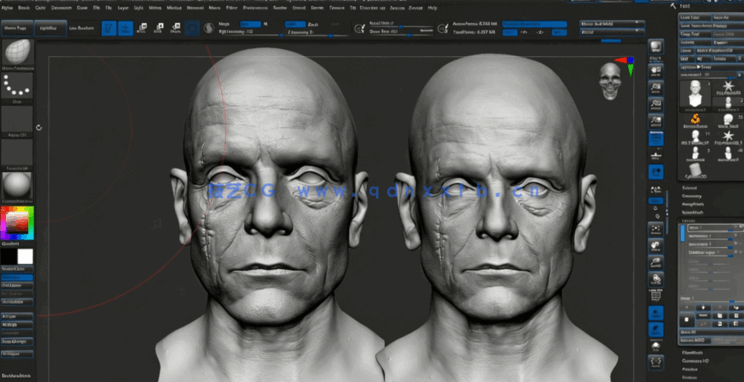Click the Z Intensity slider
This screenshot has width=744, height=382.
pos(318,33)
